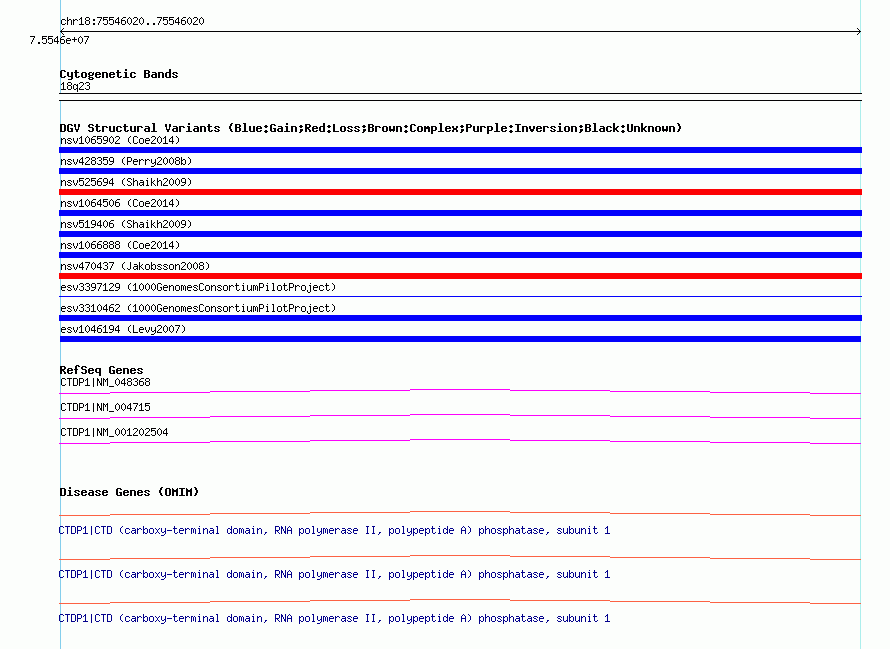This screenshot has height=649, width=890.
Task: Click the chr18:75546020..75546020 coordinate label
Action: (x=132, y=21)
